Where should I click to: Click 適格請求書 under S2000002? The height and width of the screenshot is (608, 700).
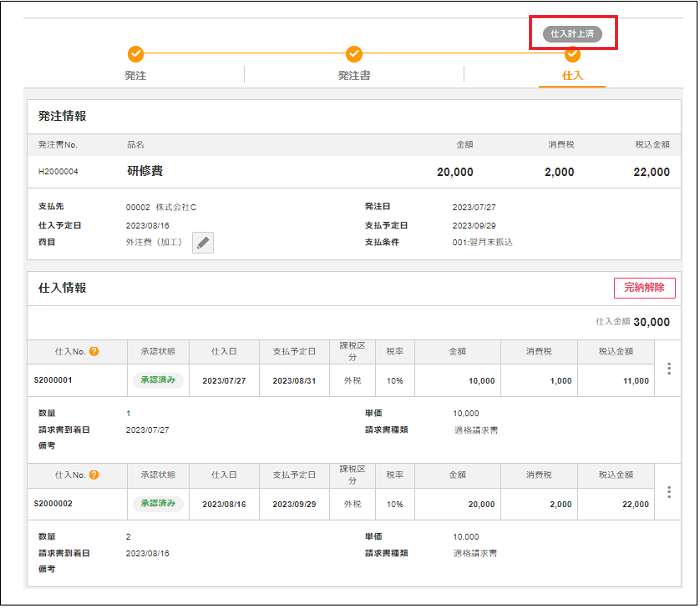click(x=475, y=554)
